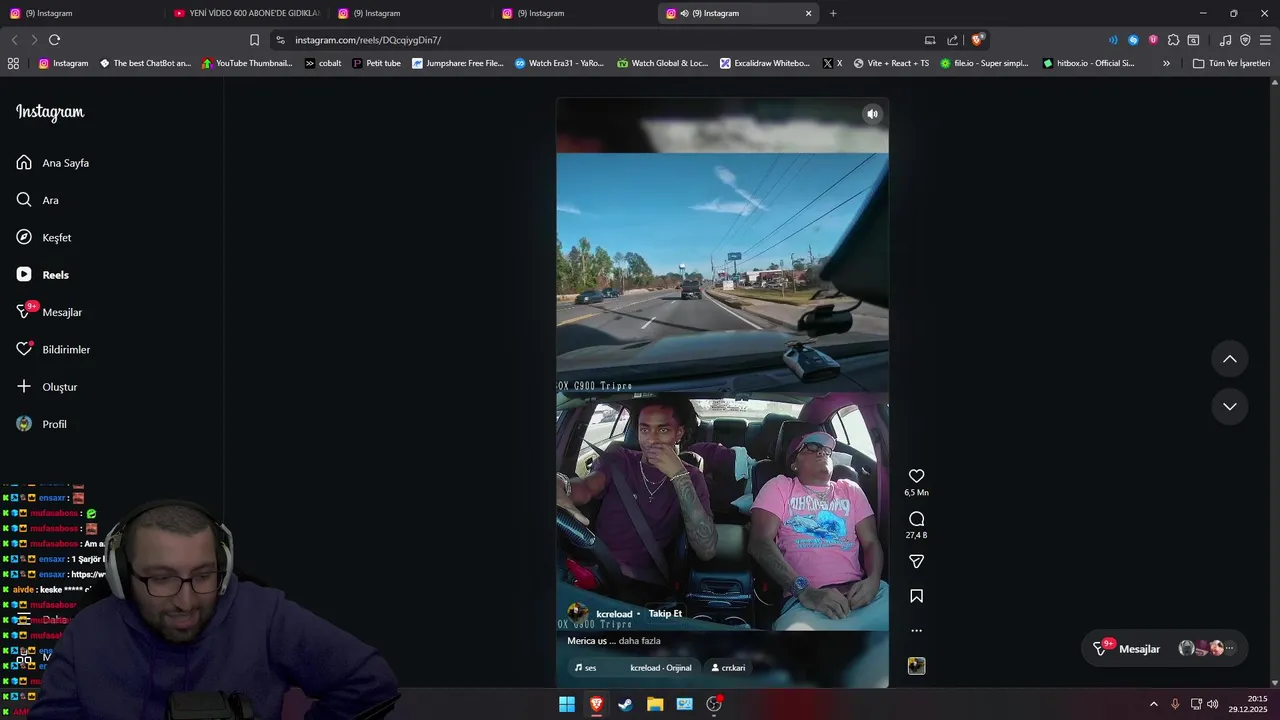Go to previous reel with up arrow
Image resolution: width=1280 pixels, height=720 pixels.
click(x=1230, y=359)
